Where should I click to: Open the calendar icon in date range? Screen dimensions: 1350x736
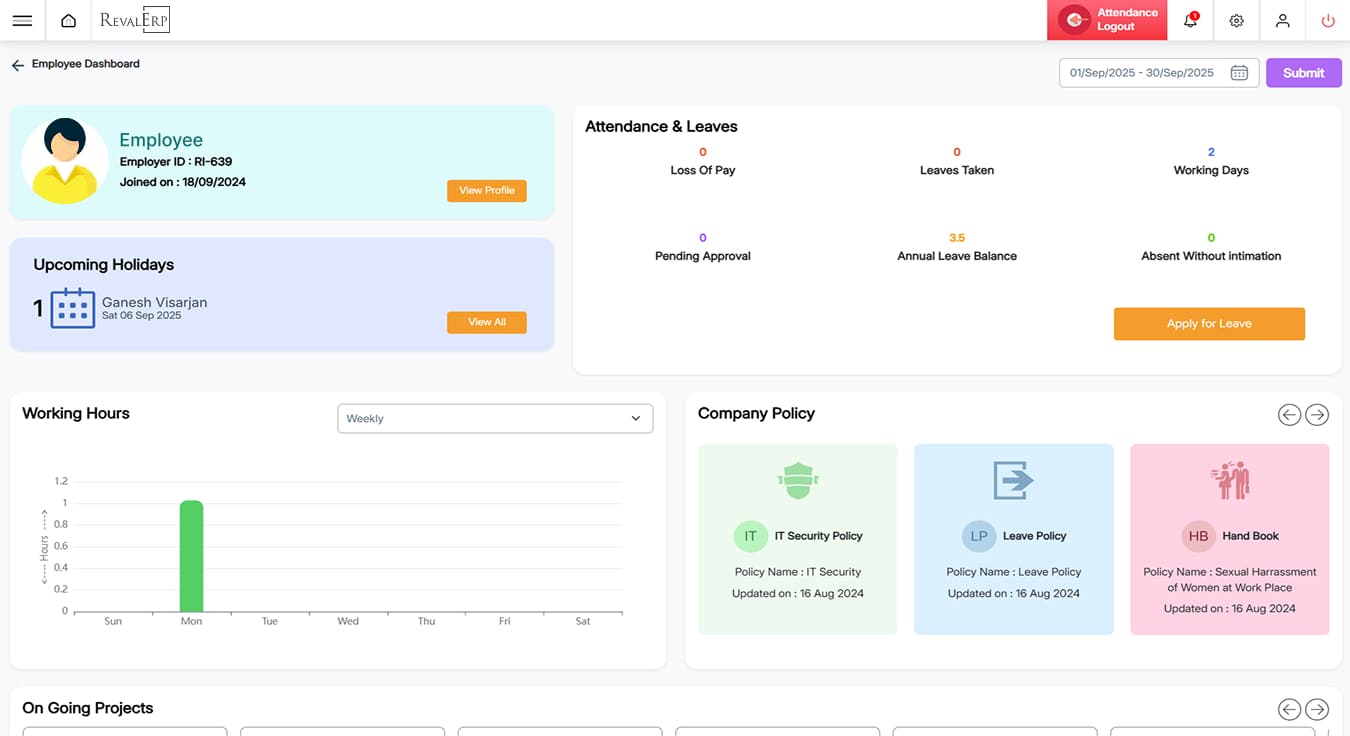pyautogui.click(x=1239, y=73)
